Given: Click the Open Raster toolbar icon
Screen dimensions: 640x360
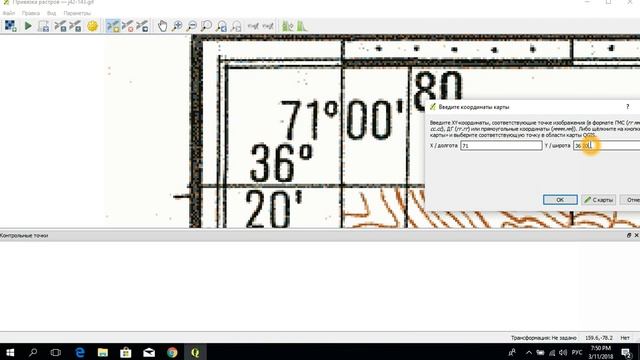Looking at the screenshot, I should click(x=10, y=26).
